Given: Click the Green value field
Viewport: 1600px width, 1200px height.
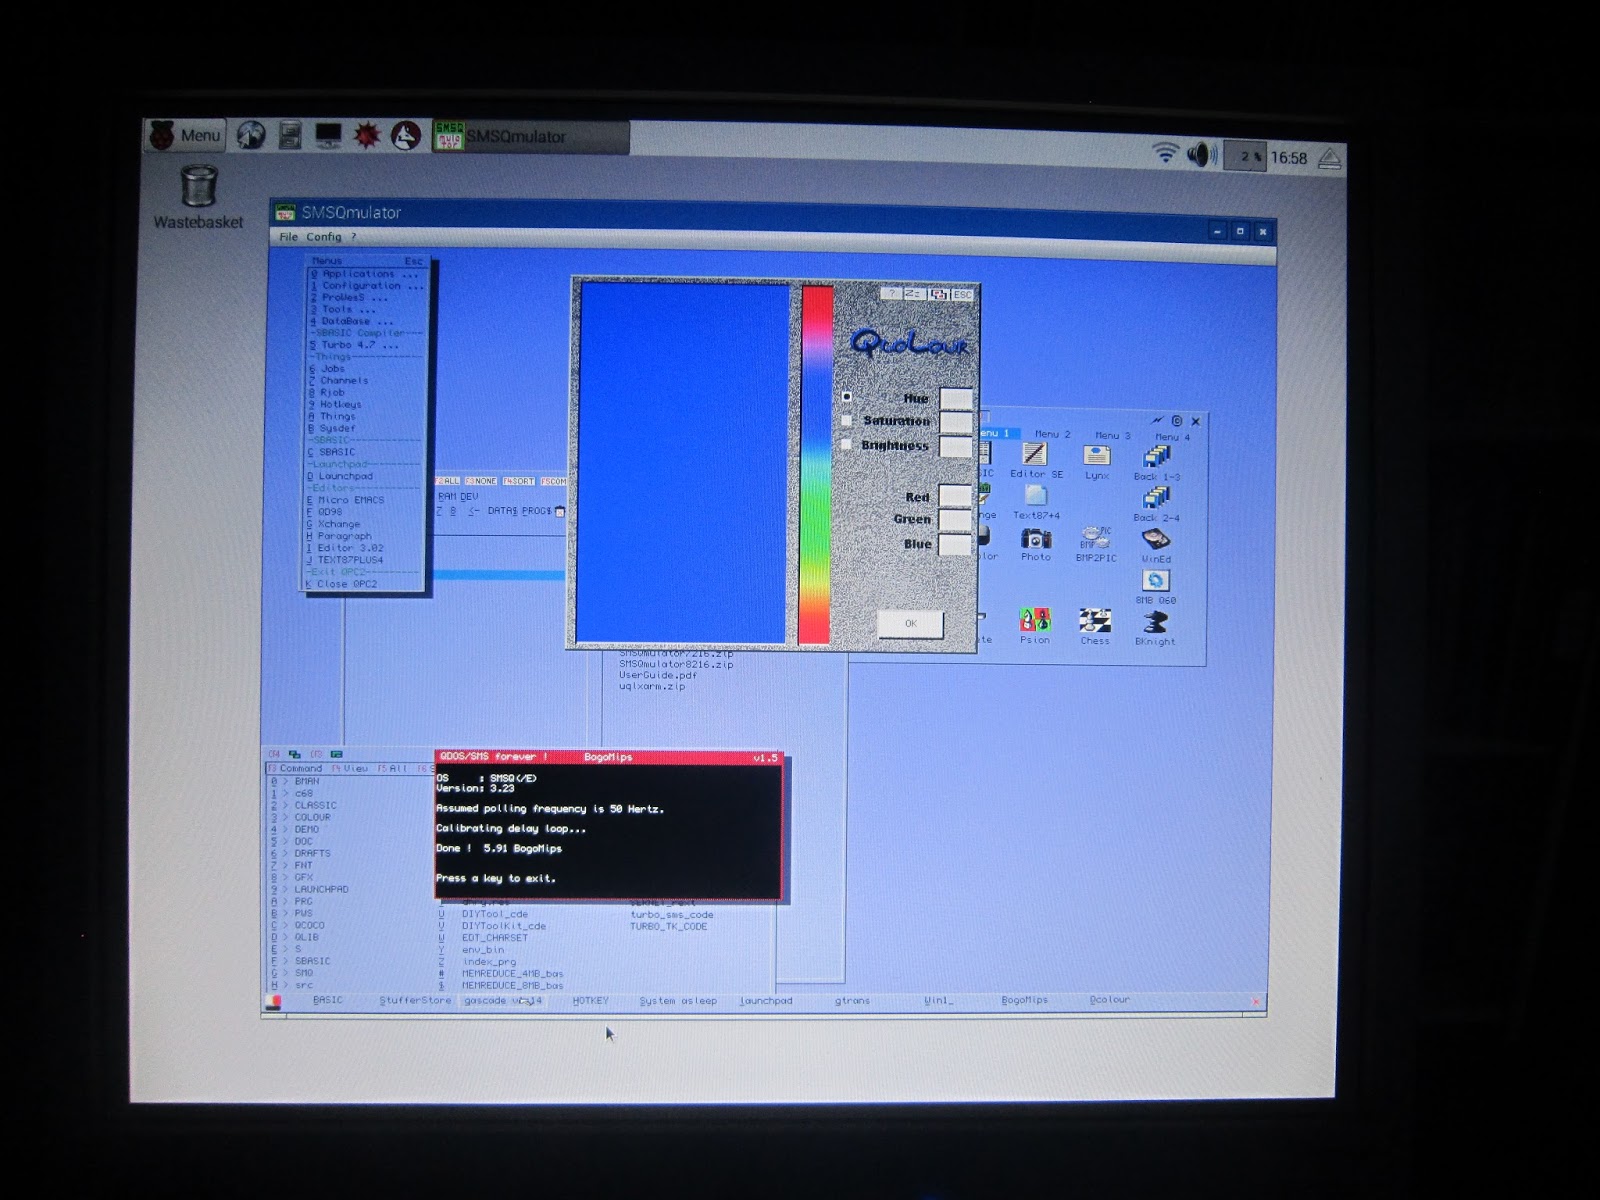Looking at the screenshot, I should (955, 520).
